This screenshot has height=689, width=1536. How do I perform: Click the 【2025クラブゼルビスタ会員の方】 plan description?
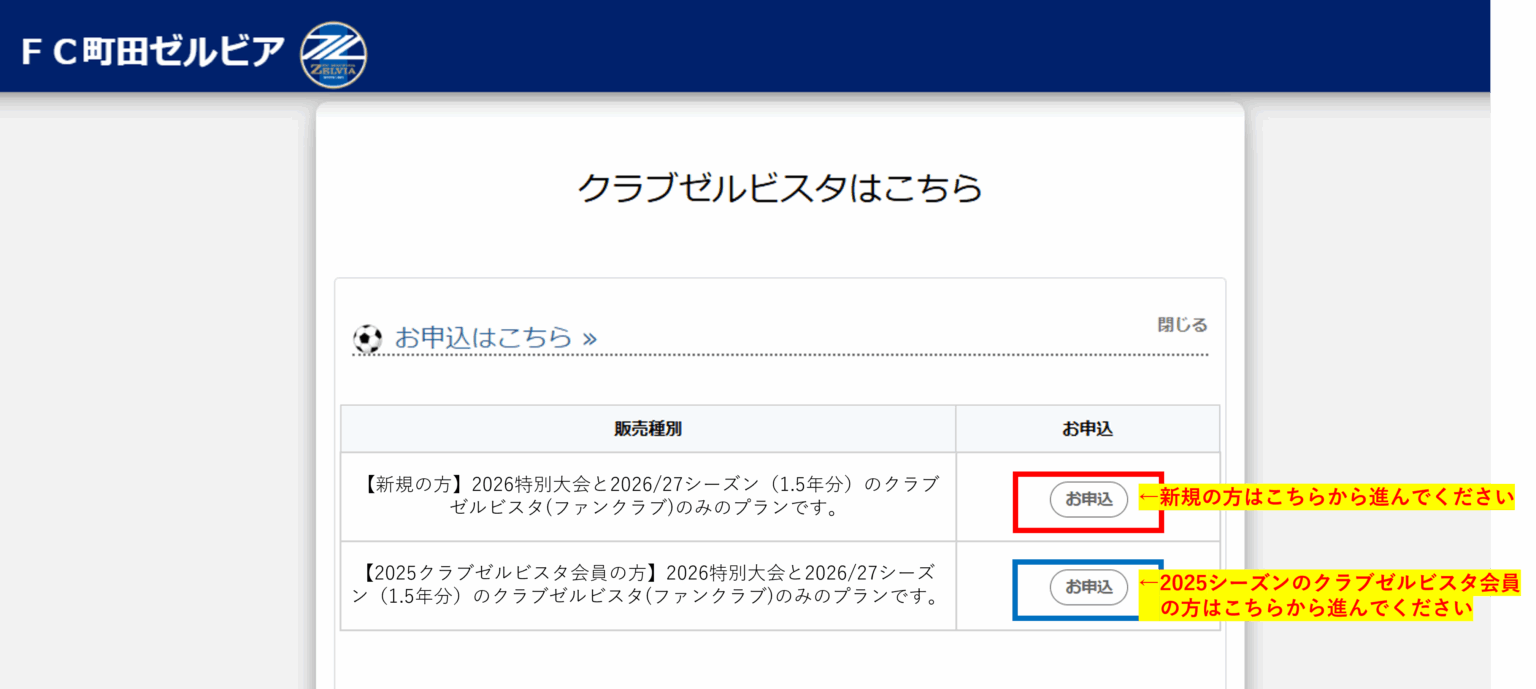[x=648, y=585]
